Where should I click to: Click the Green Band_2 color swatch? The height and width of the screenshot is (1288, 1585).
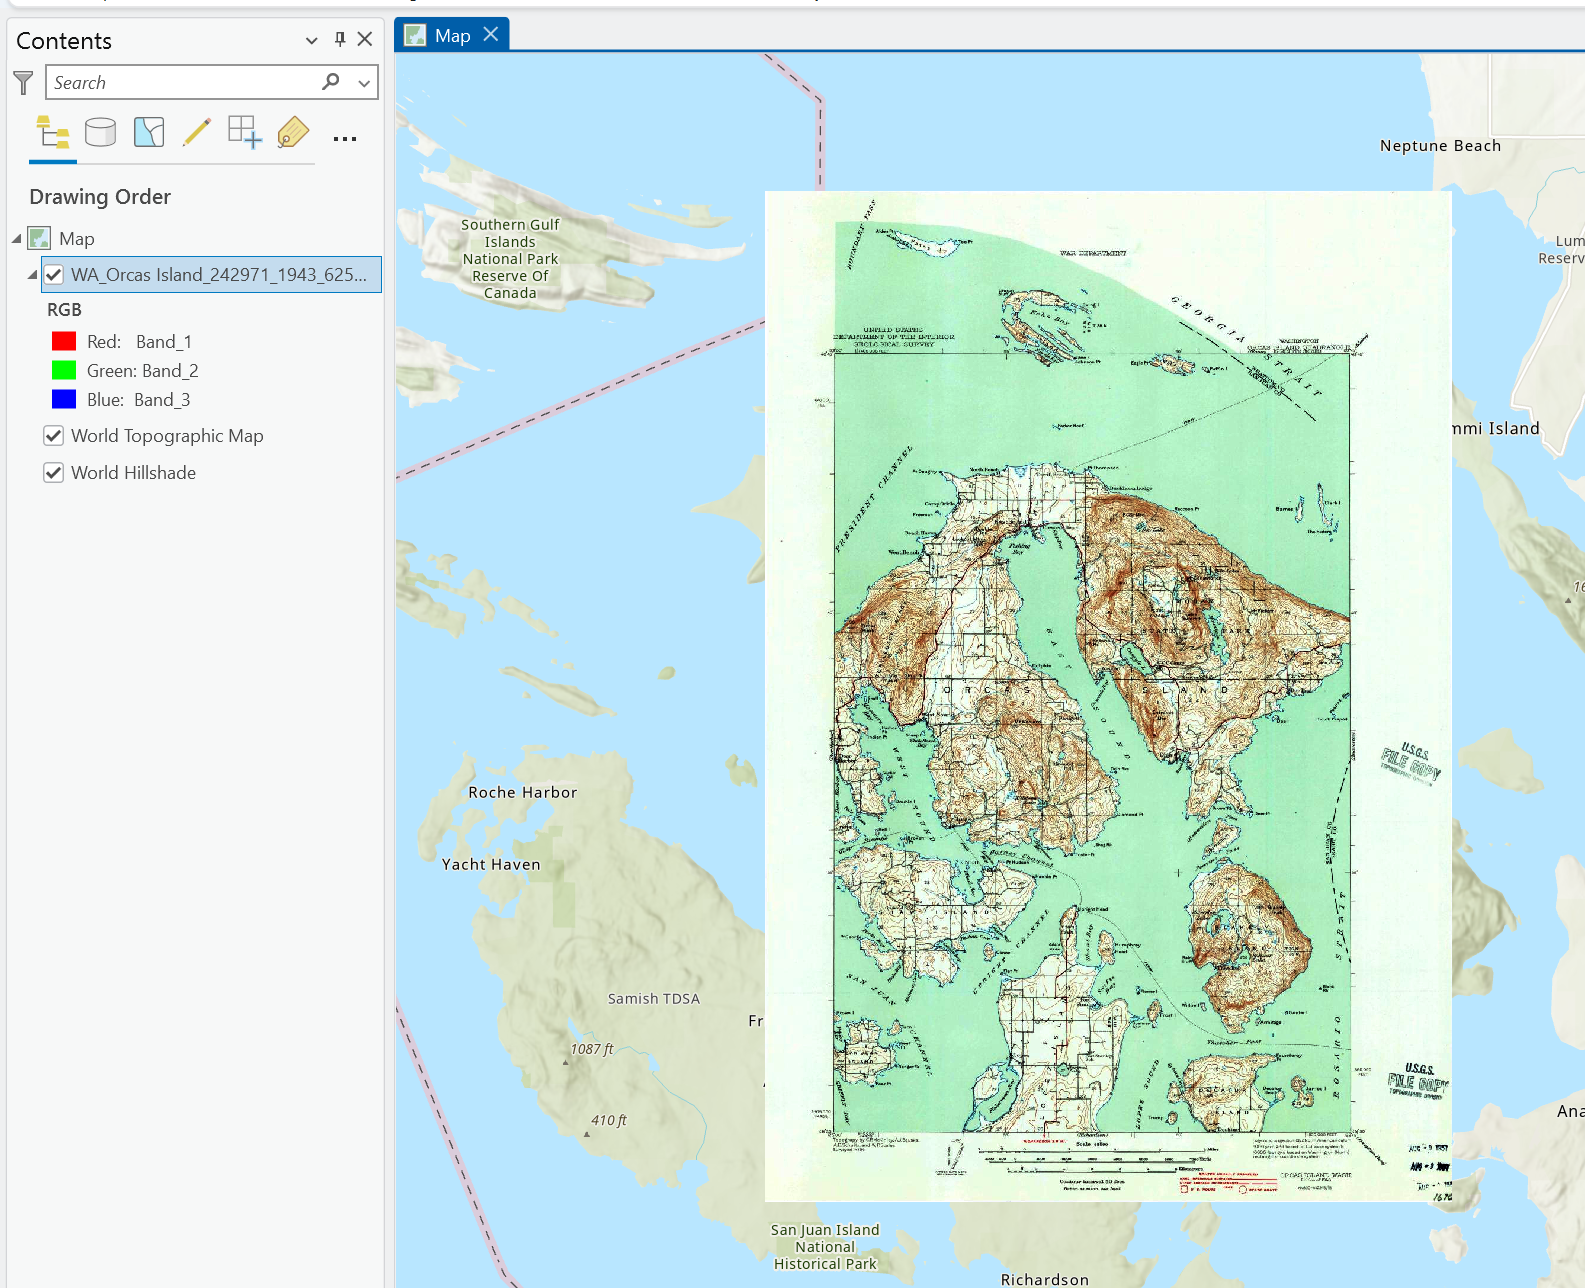(x=64, y=370)
